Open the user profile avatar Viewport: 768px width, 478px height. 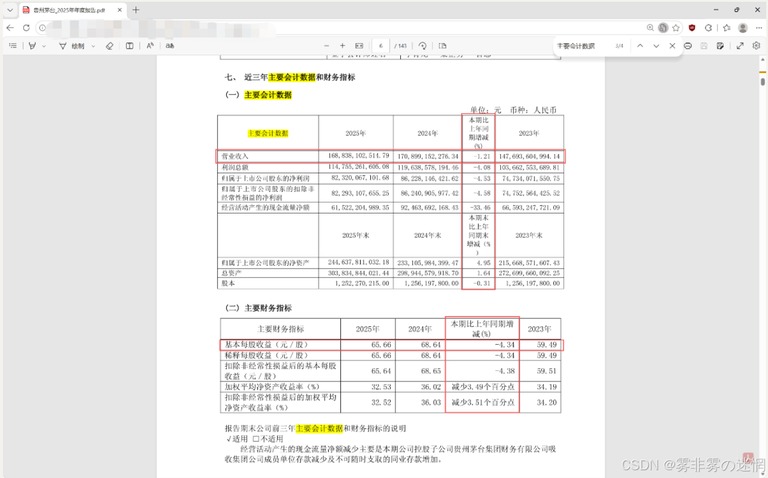point(743,28)
